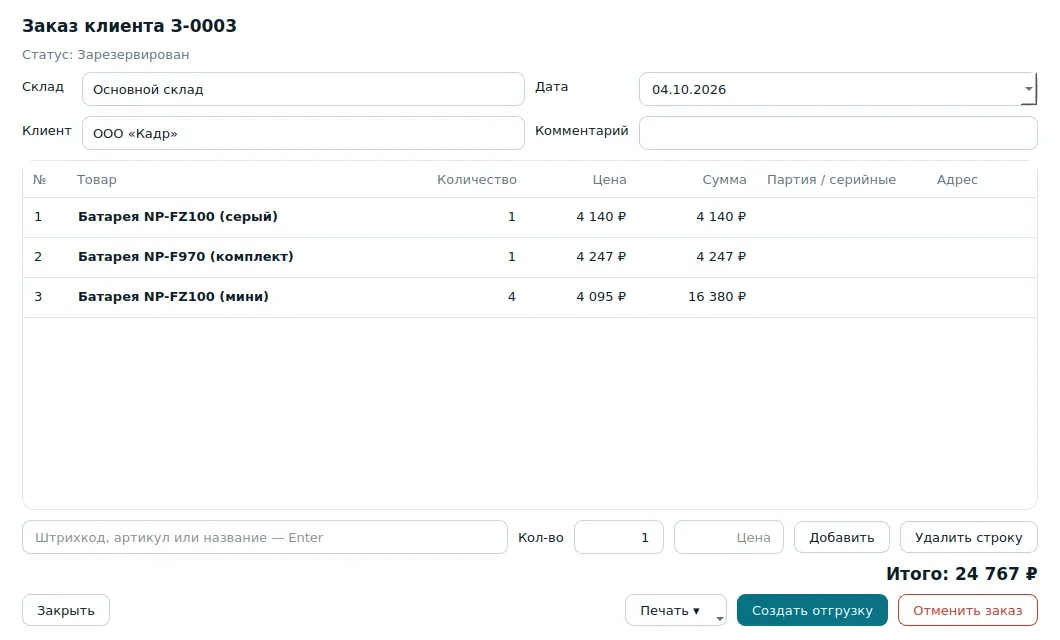Select the Кол-во quantity field
Image resolution: width=1060 pixels, height=640 pixels.
[x=619, y=537]
